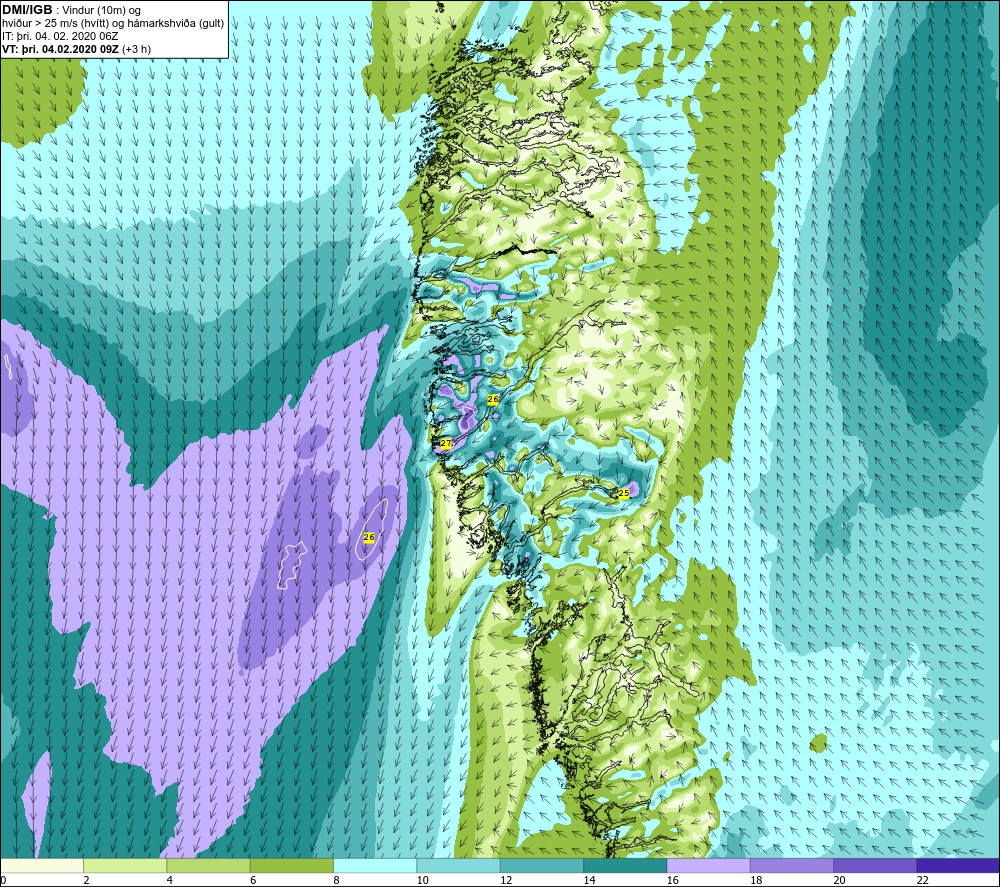The width and height of the screenshot is (1000, 887).
Task: Click the legend scale number 6
Action: pos(253,880)
